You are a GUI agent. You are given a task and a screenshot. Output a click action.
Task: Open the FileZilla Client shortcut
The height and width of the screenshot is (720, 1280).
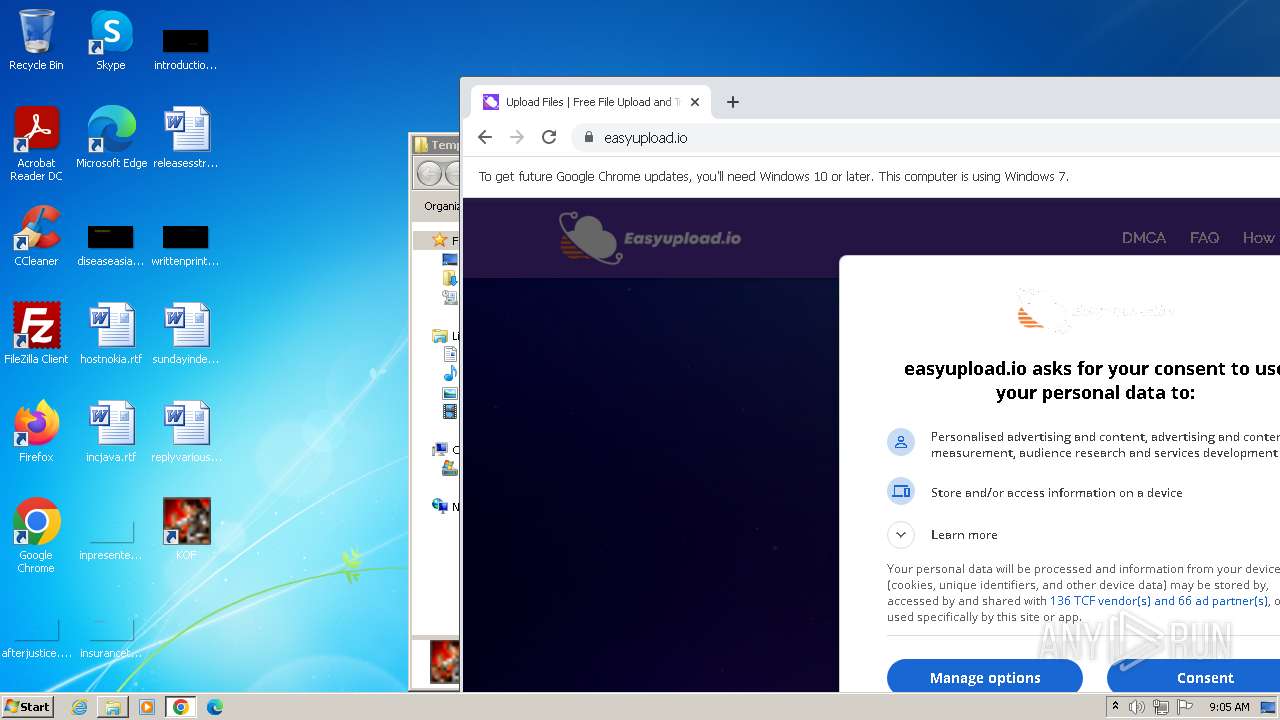tap(36, 334)
